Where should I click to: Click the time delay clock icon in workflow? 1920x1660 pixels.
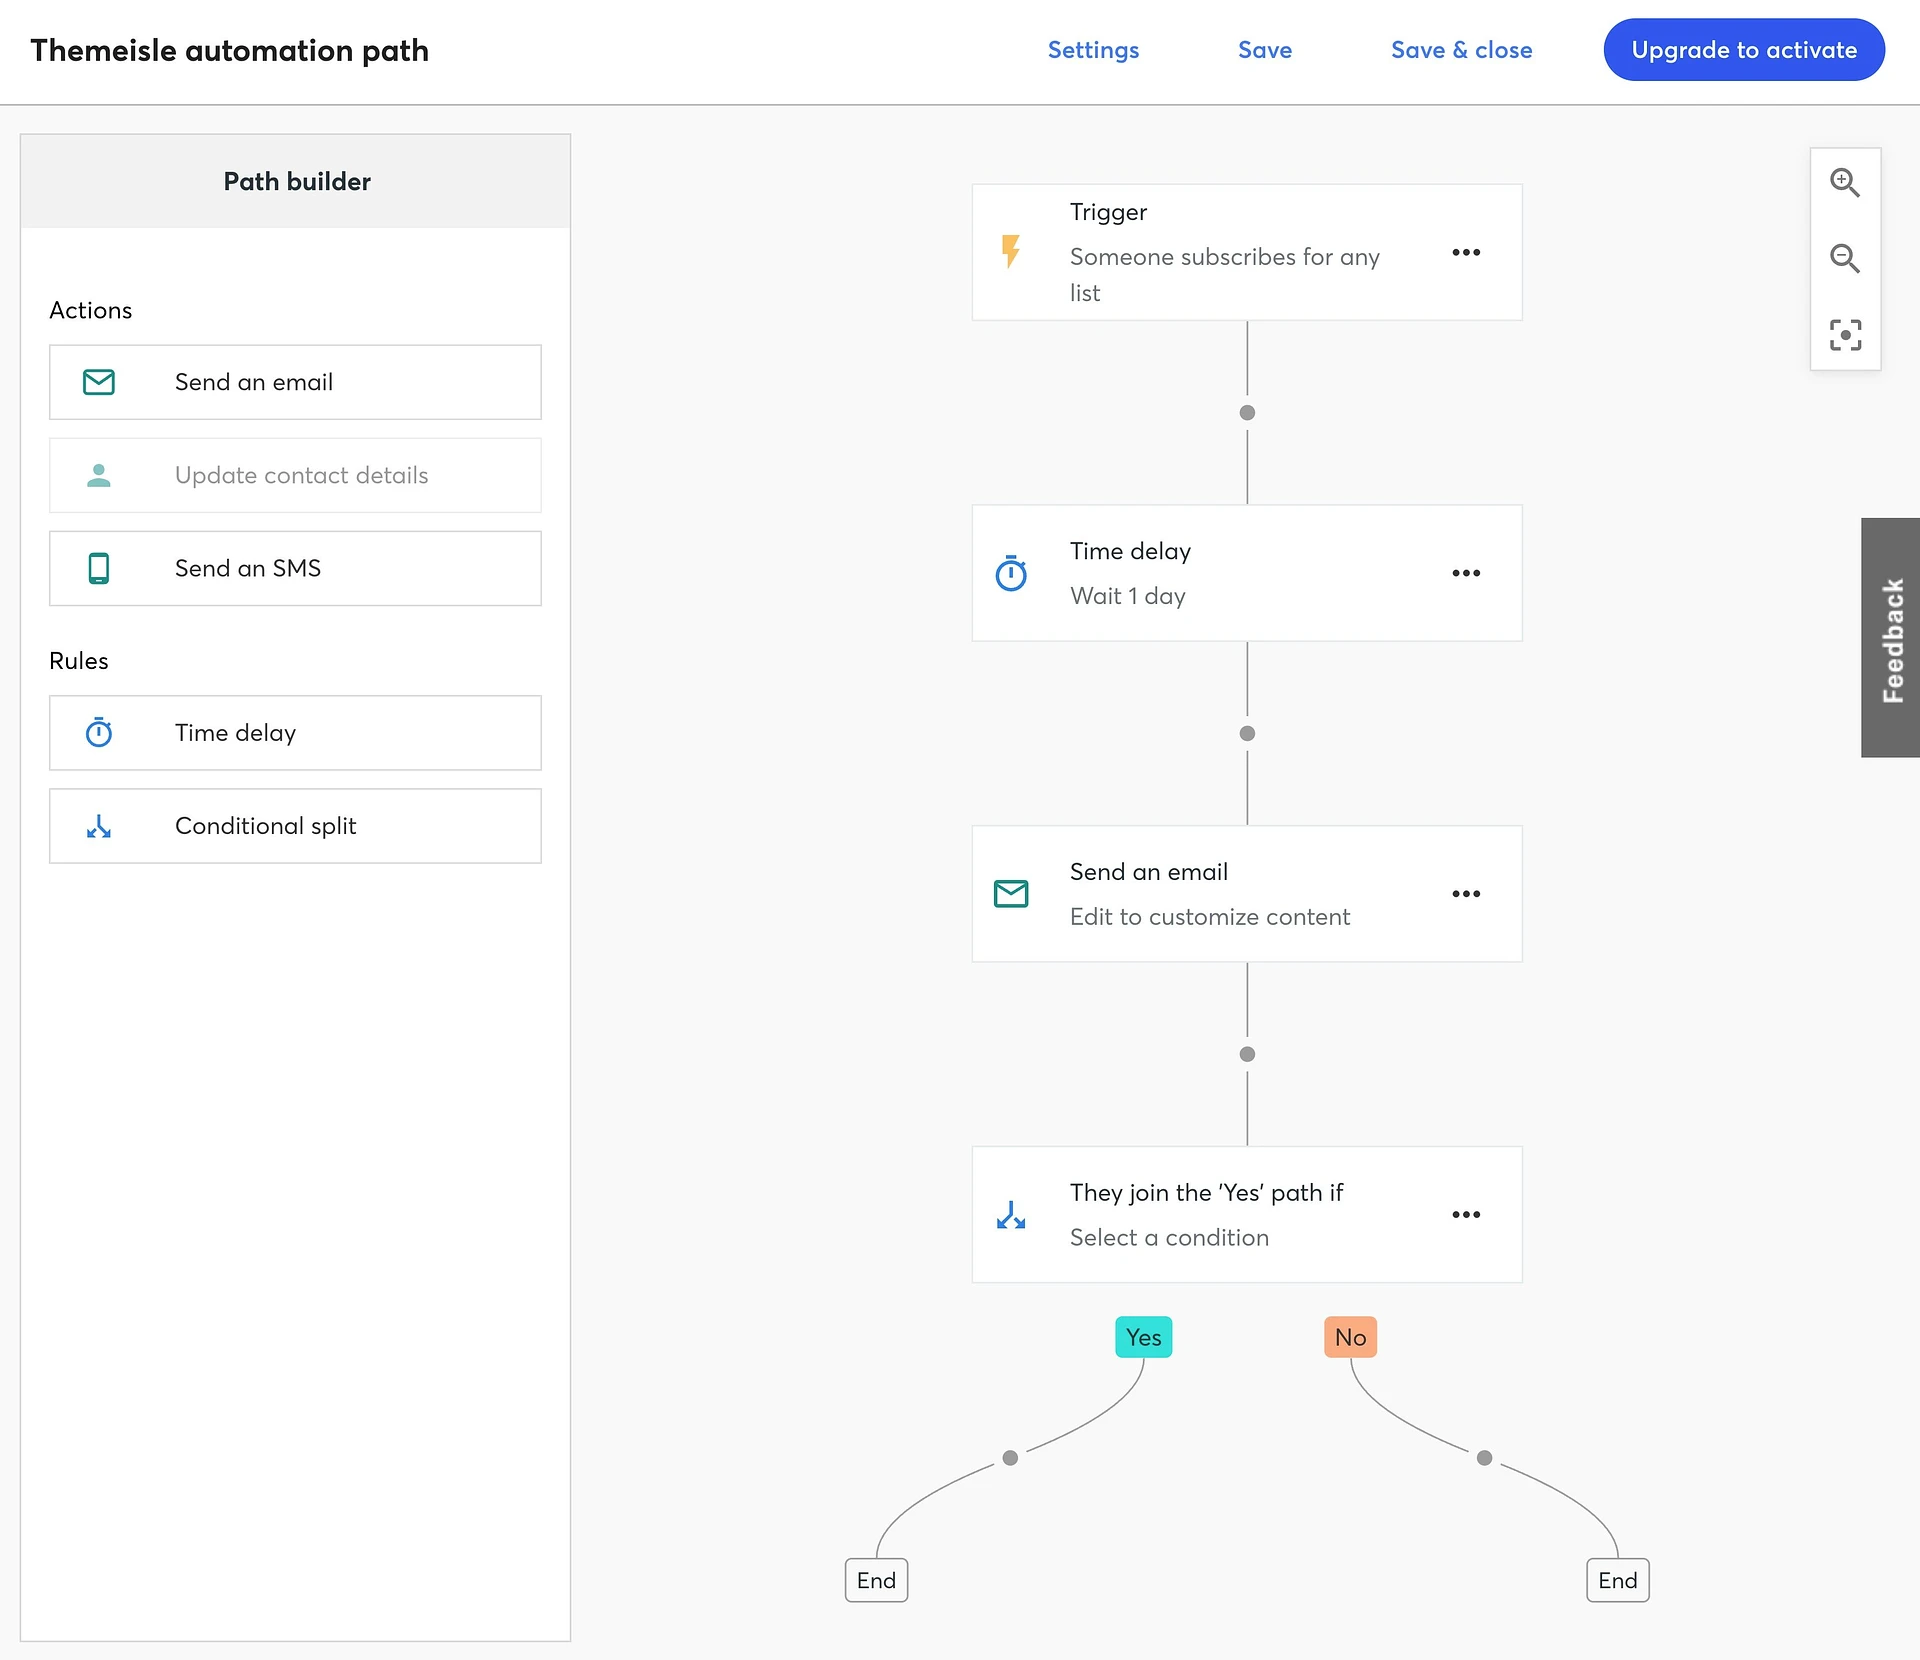[x=1014, y=573]
